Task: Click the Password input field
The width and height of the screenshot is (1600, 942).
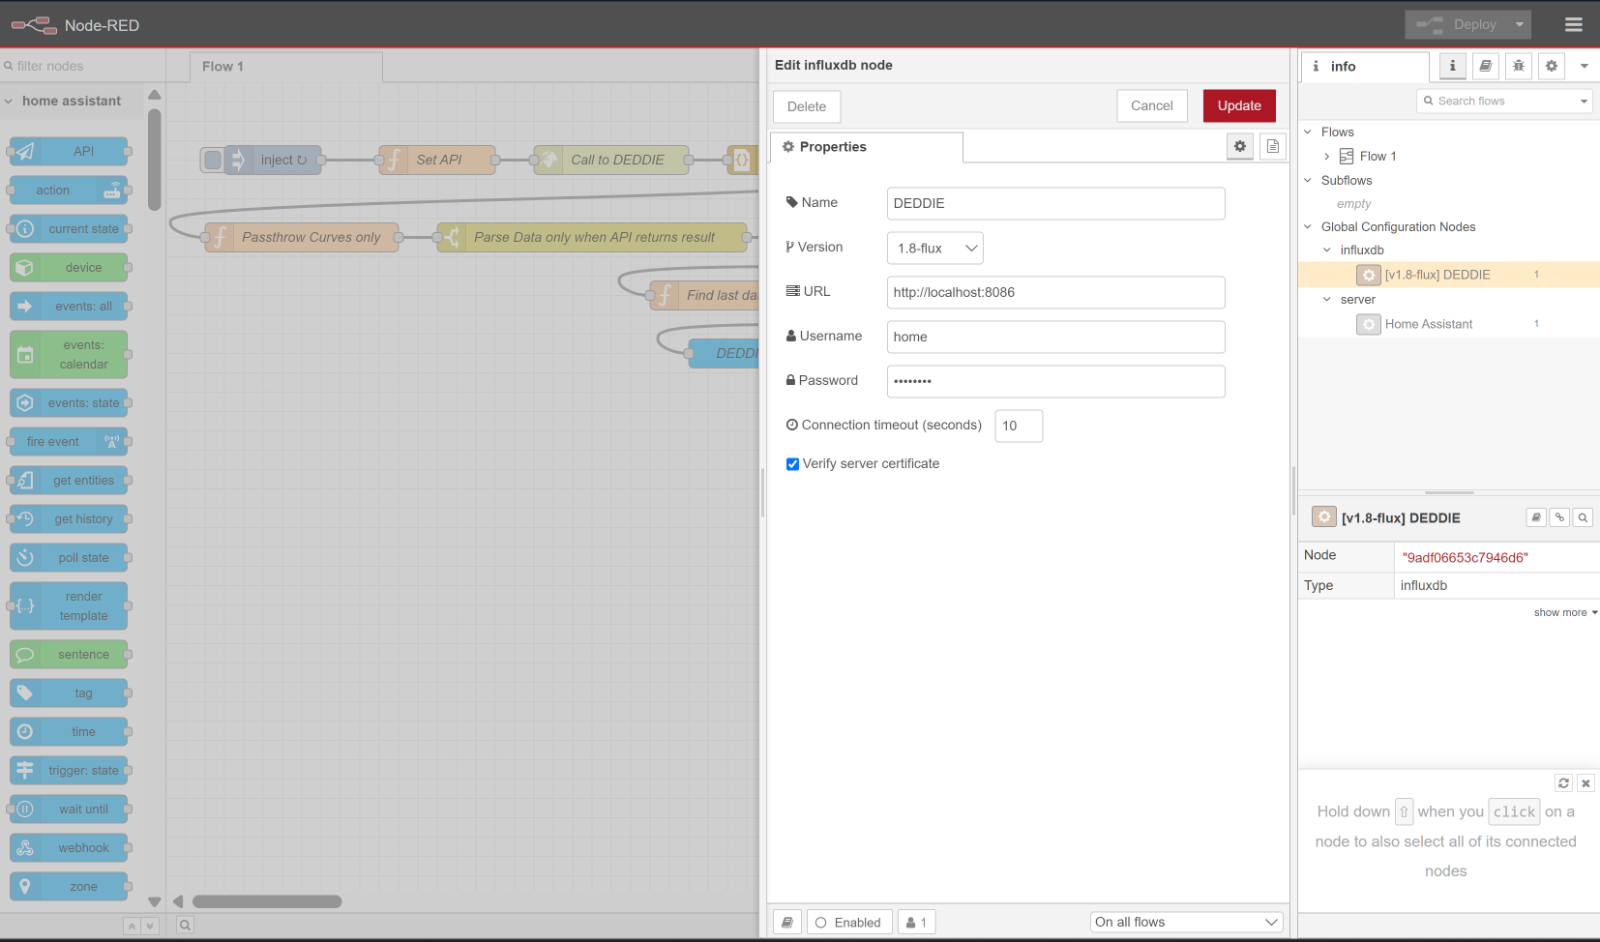Action: coord(1055,381)
